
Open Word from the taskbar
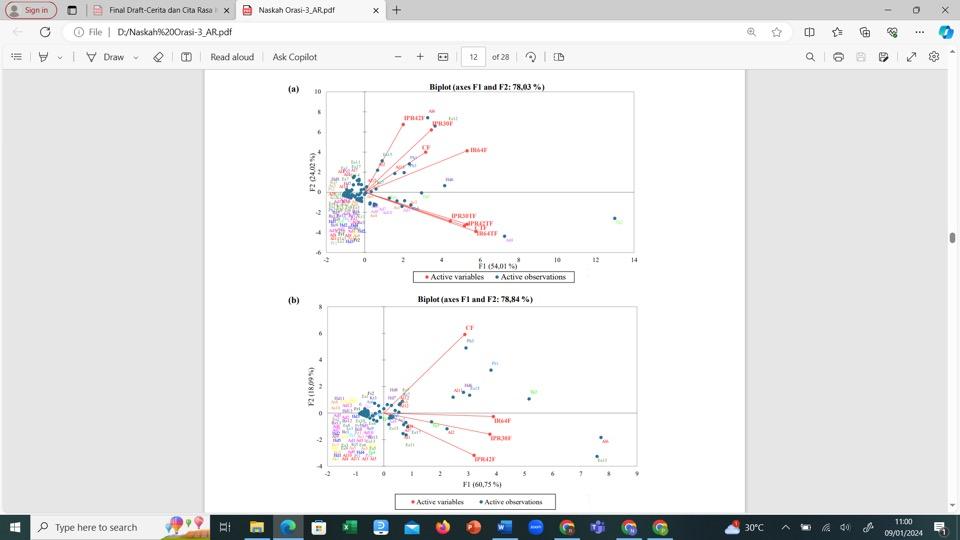504,527
